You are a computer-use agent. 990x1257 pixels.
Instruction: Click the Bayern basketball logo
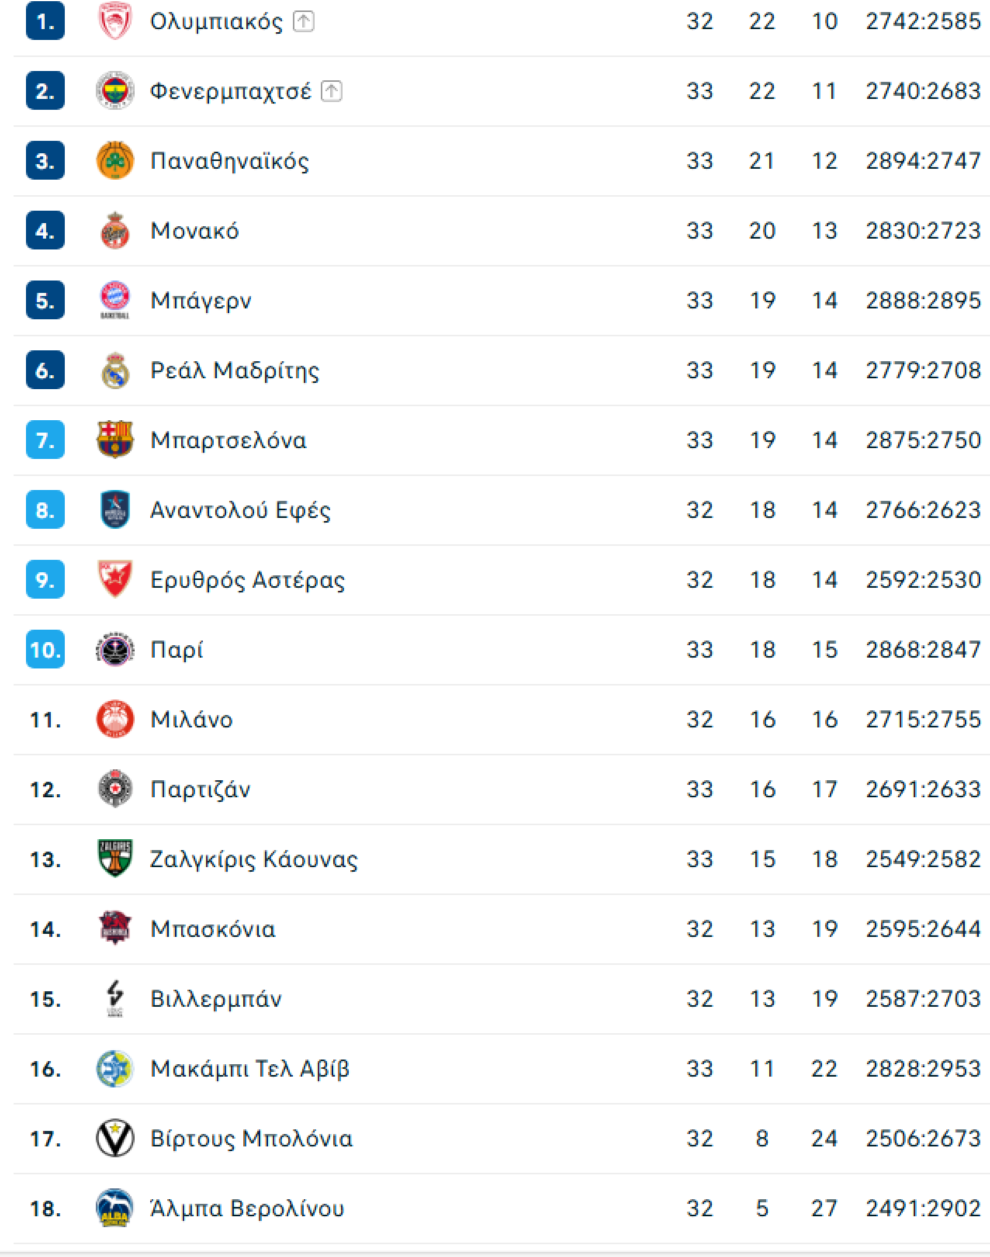[x=115, y=300]
